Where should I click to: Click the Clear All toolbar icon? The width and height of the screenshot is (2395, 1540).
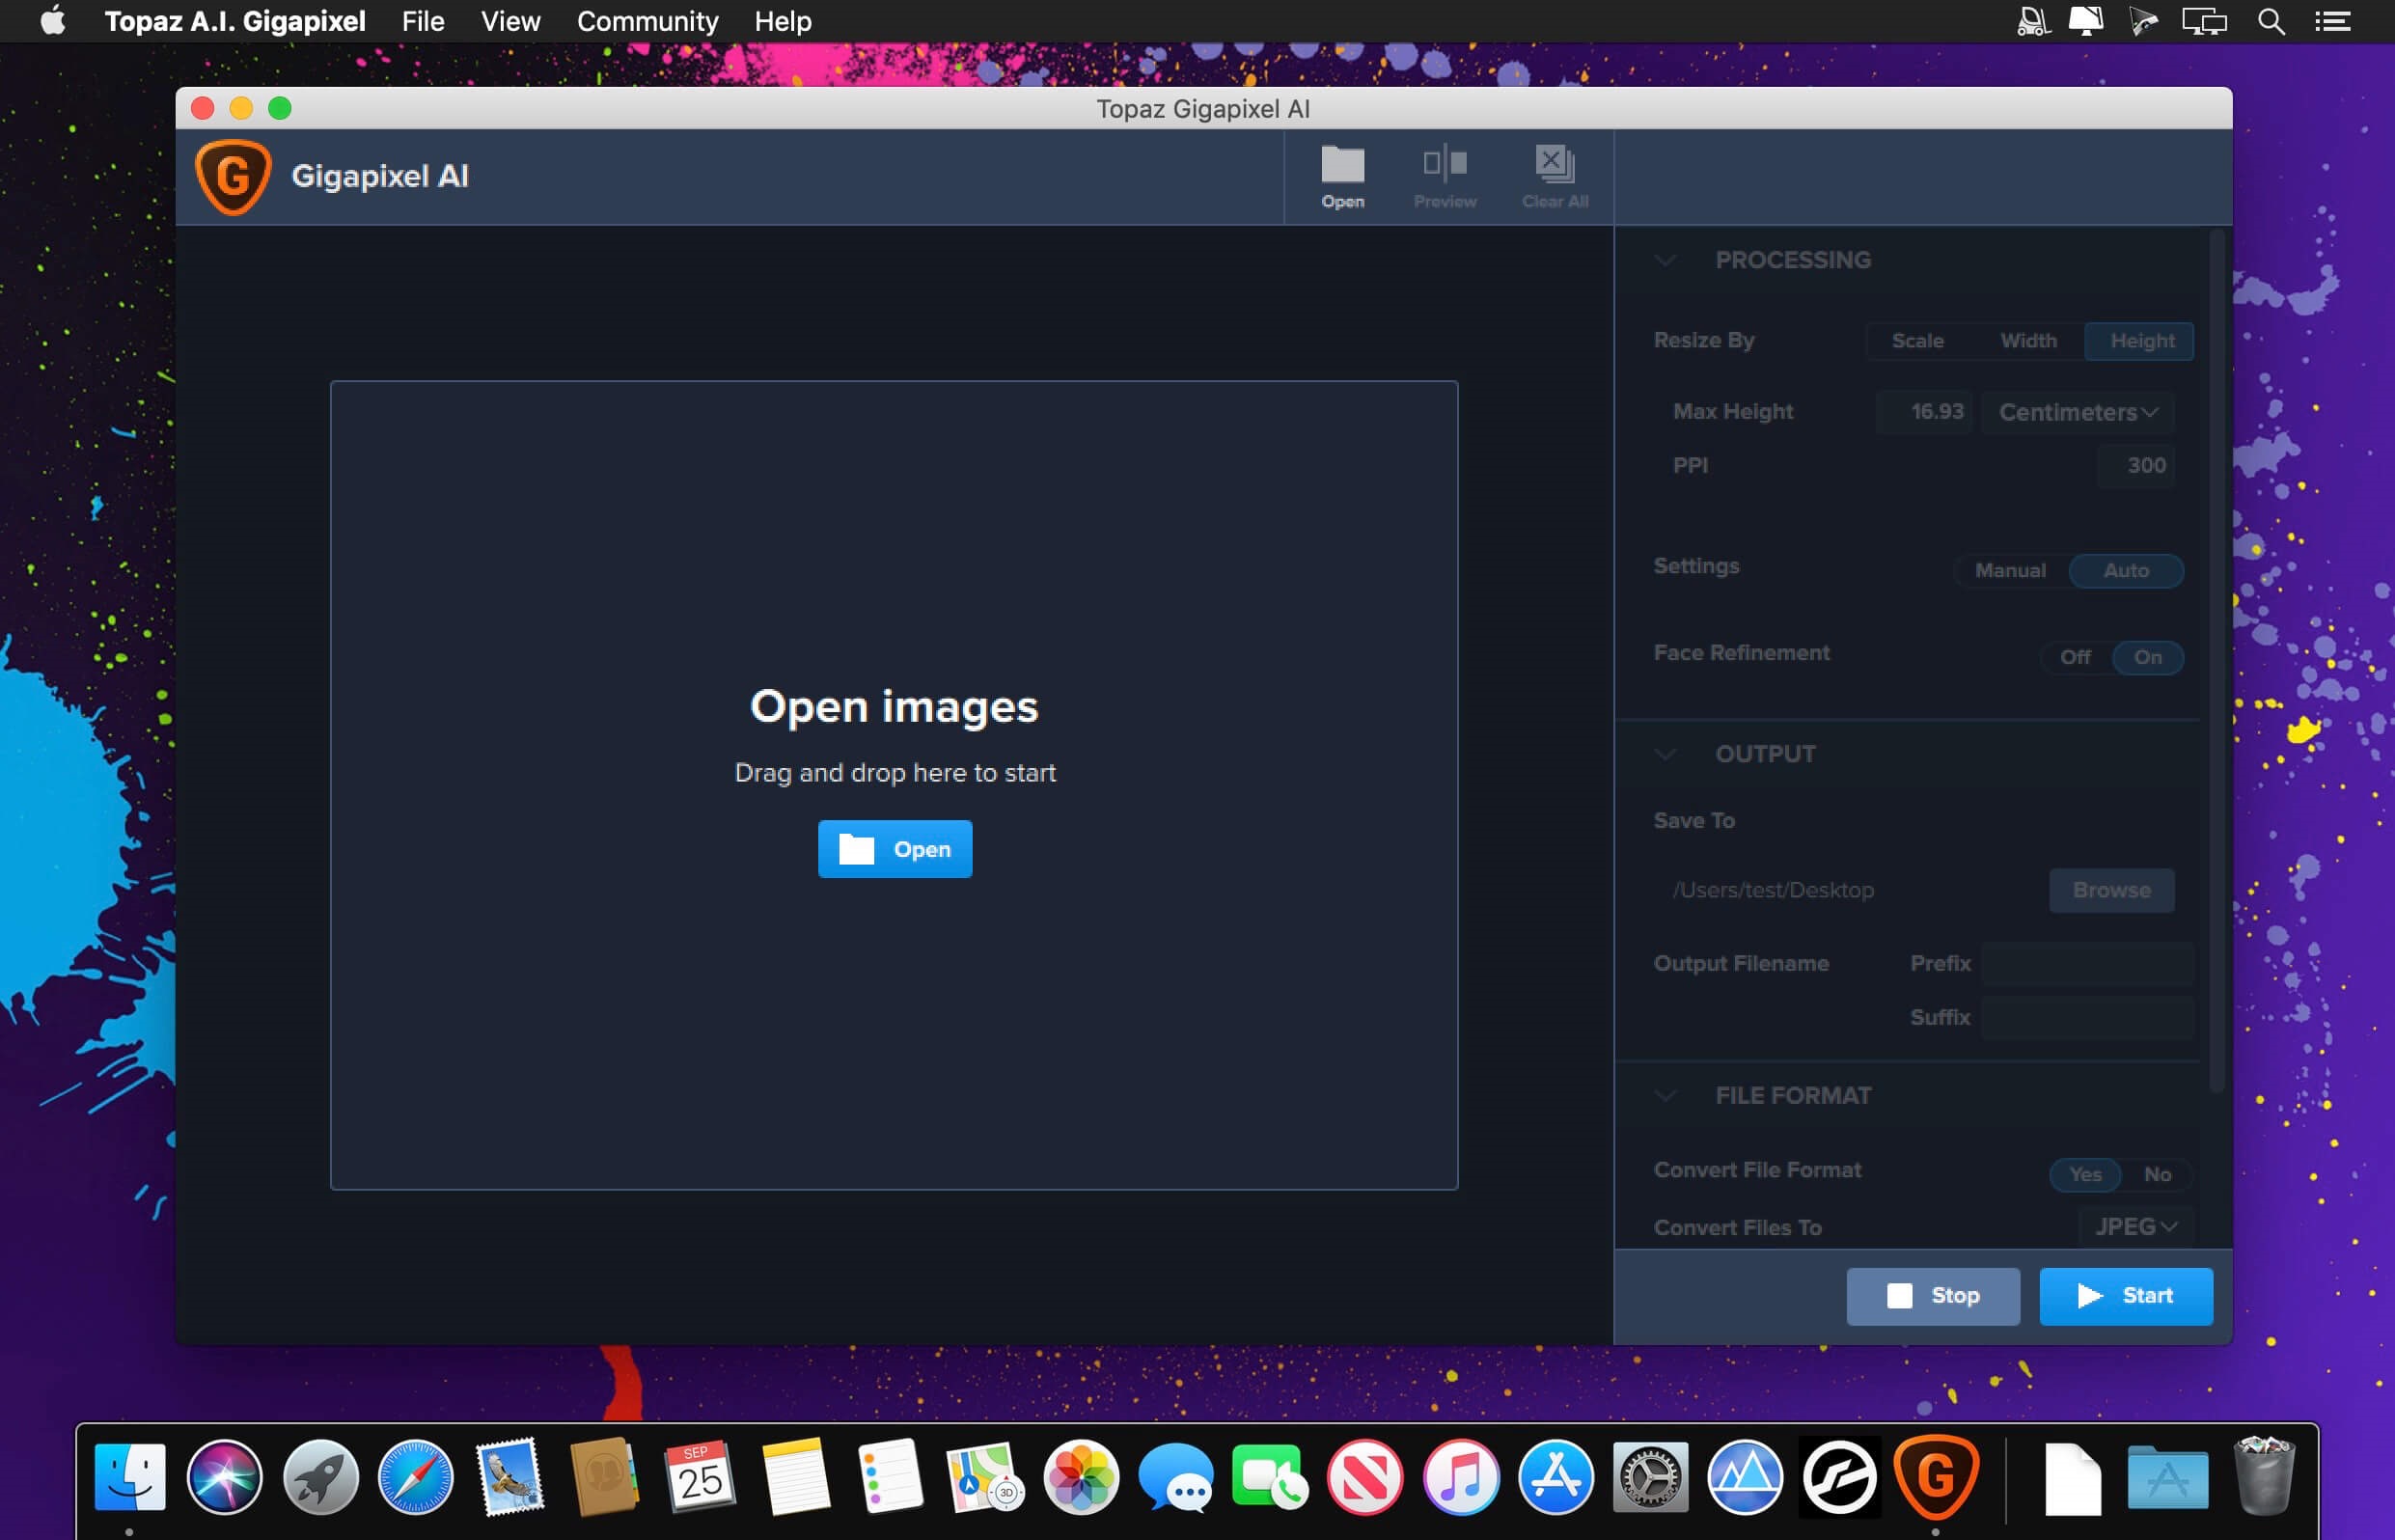(x=1554, y=164)
